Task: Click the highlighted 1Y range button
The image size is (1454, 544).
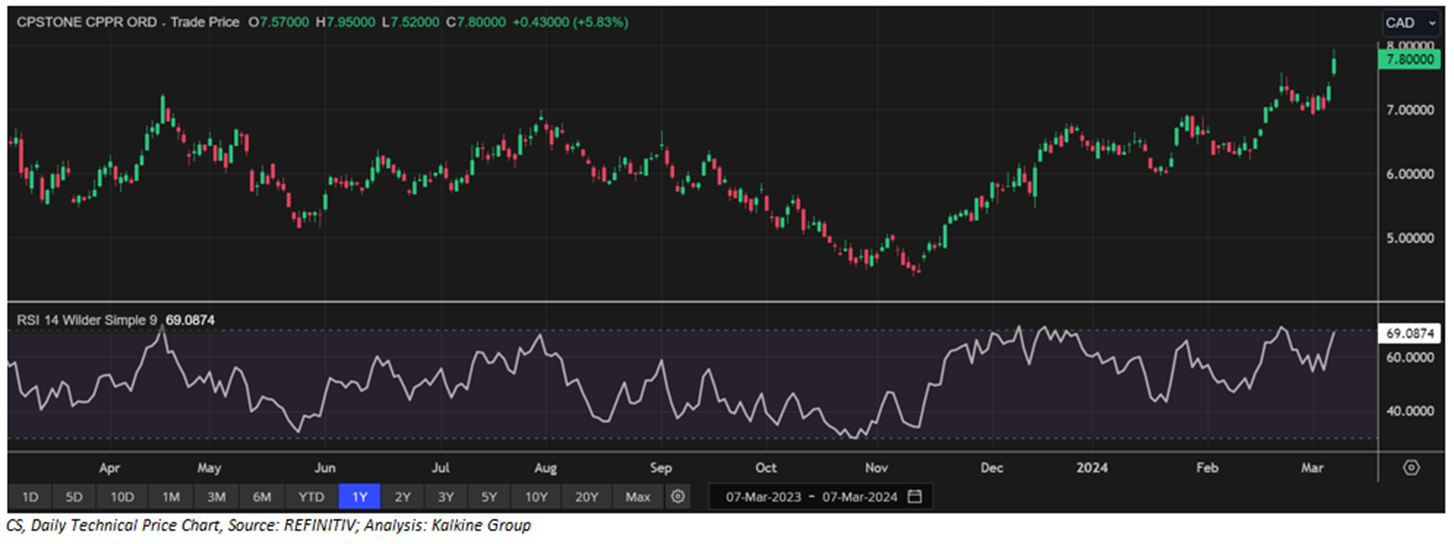Action: tap(359, 497)
